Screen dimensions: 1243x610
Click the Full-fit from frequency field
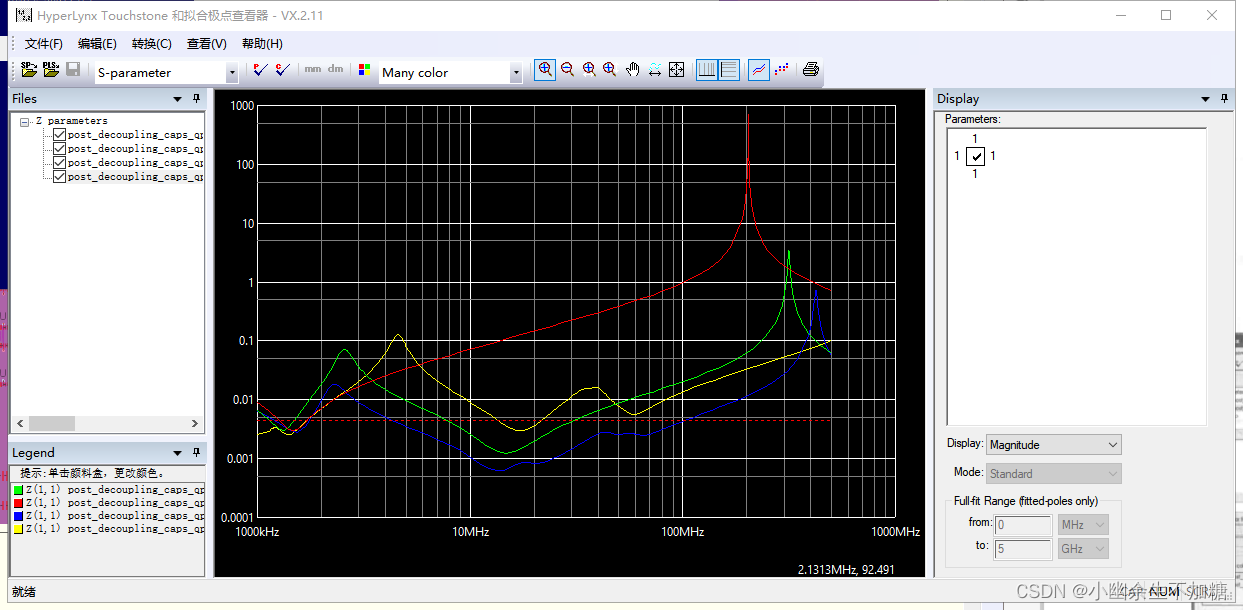point(1024,524)
